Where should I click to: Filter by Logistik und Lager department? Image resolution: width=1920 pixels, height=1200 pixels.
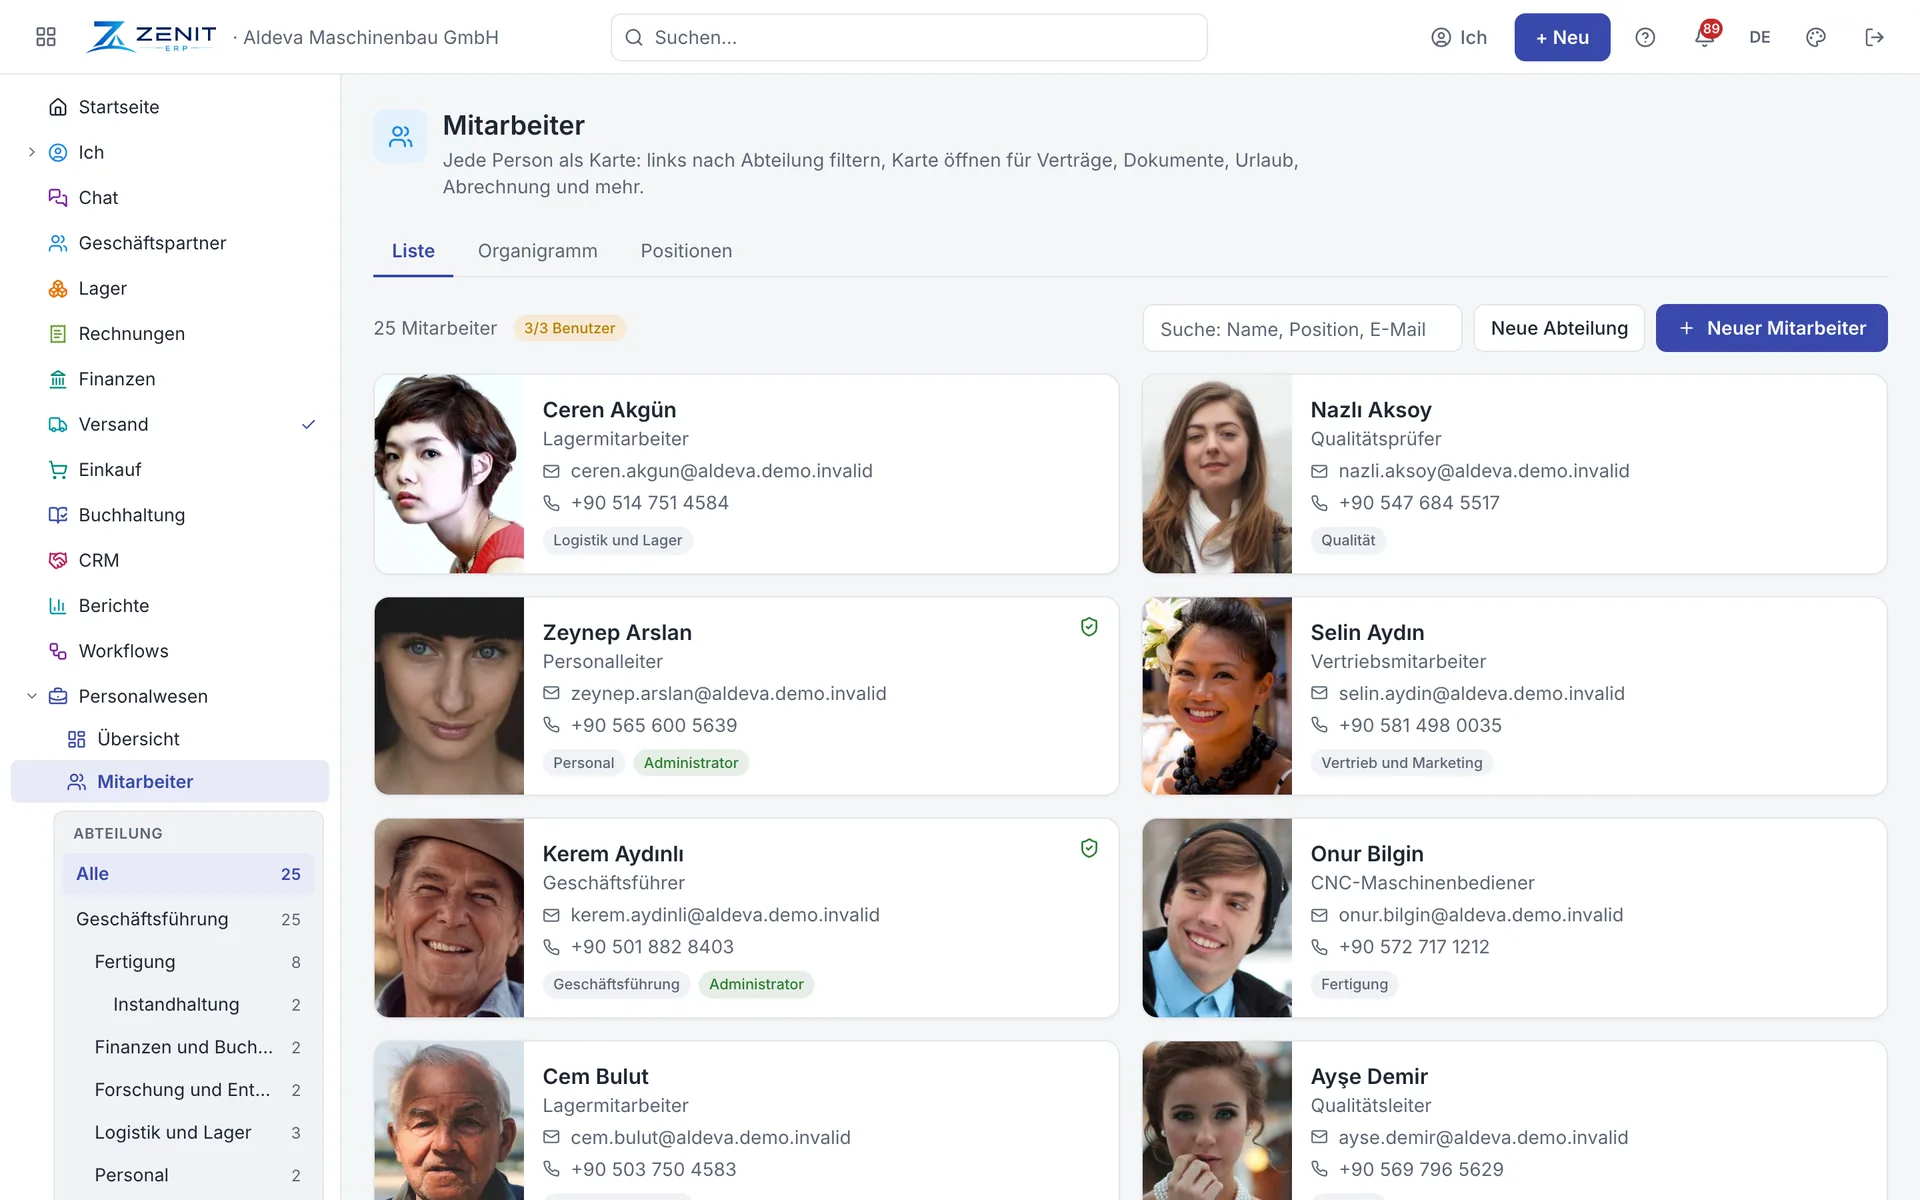pyautogui.click(x=189, y=1132)
